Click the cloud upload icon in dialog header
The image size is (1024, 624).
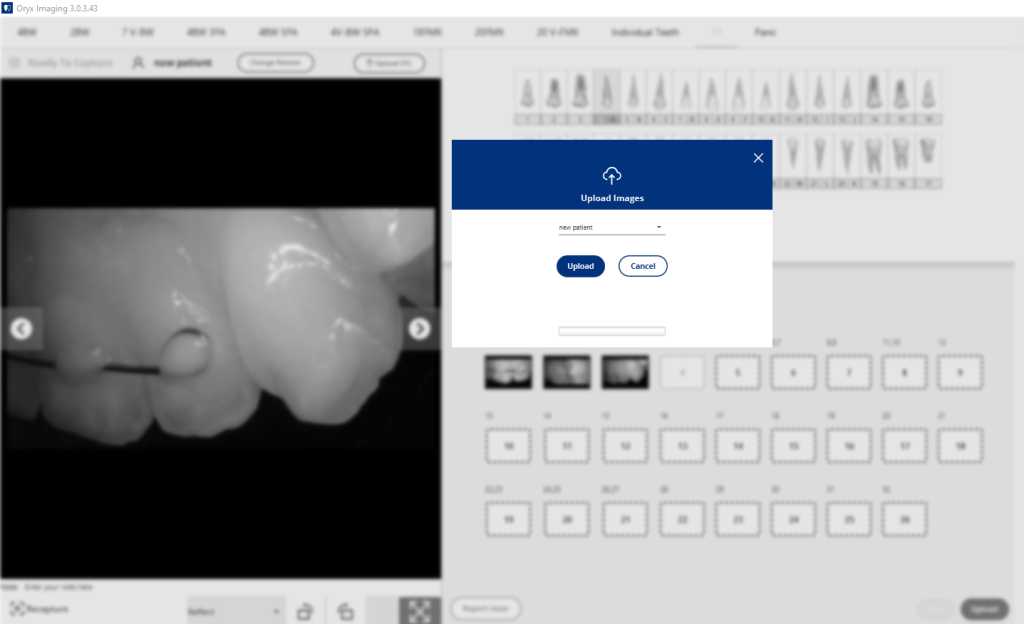[x=612, y=175]
